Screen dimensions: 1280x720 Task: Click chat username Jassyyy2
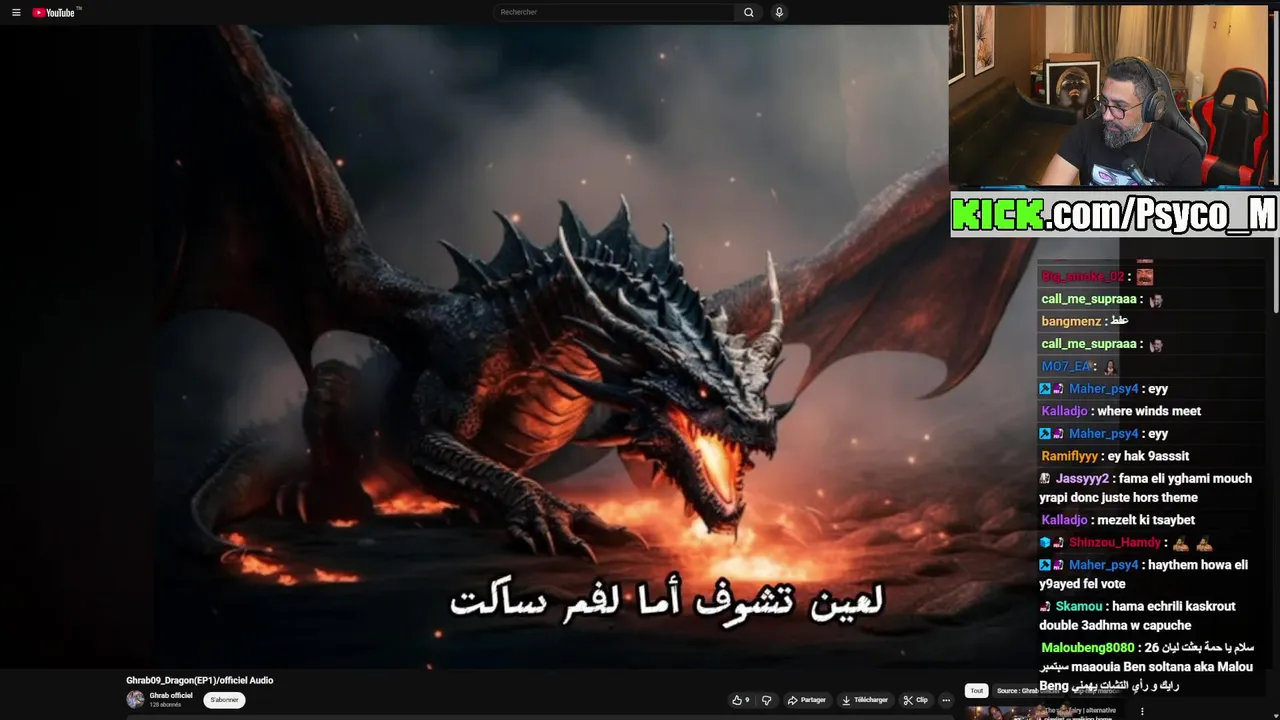(1082, 478)
